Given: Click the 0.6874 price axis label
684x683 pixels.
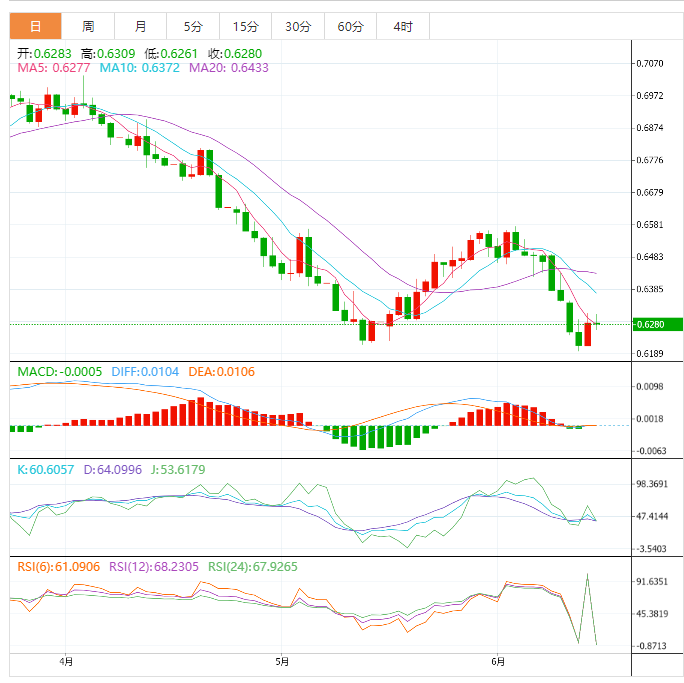Looking at the screenshot, I should [x=650, y=128].
